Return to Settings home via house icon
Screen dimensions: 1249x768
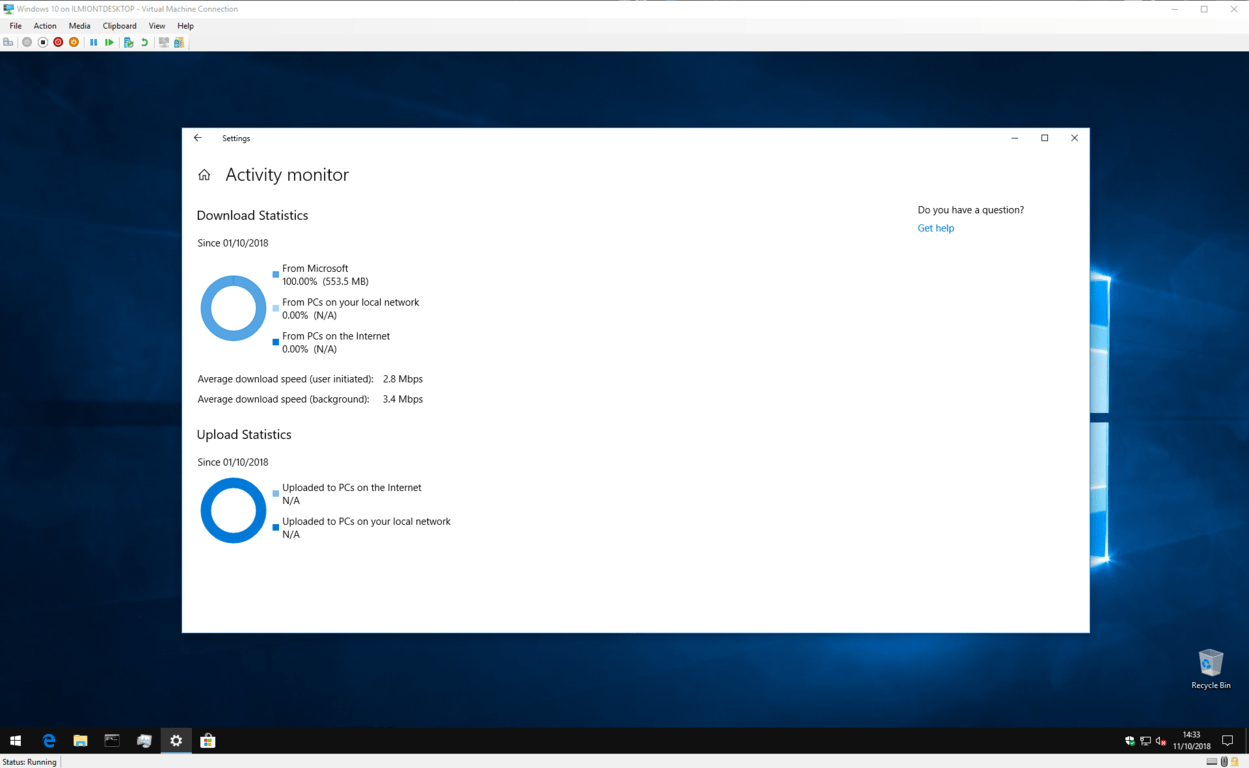tap(204, 175)
